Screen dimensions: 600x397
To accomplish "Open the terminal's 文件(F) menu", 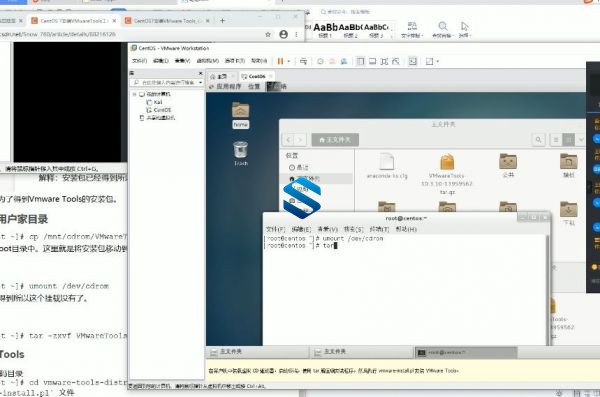I will (276, 229).
